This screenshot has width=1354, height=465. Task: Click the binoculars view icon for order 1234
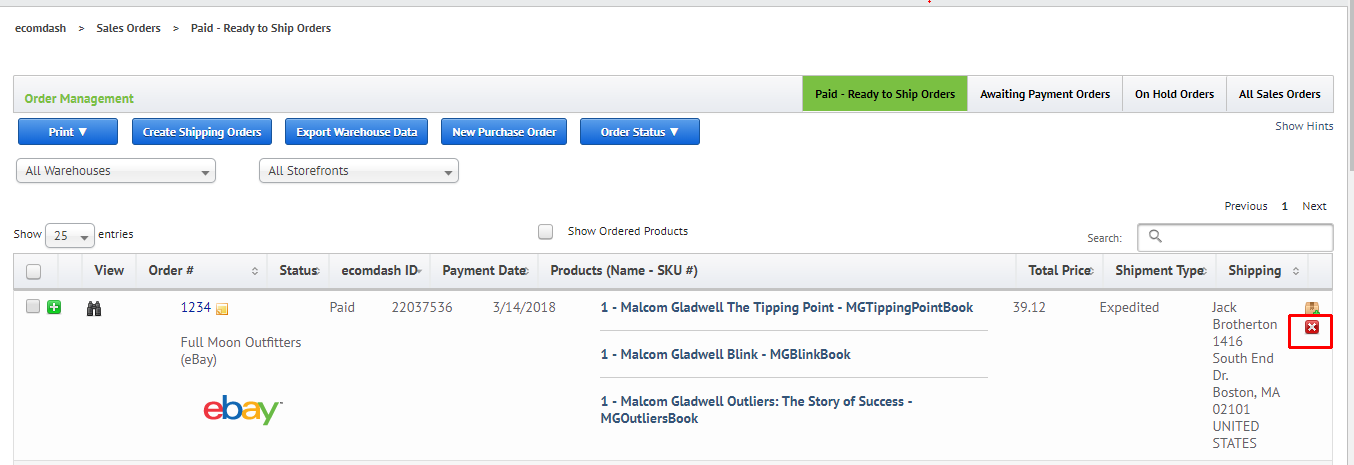[x=94, y=308]
